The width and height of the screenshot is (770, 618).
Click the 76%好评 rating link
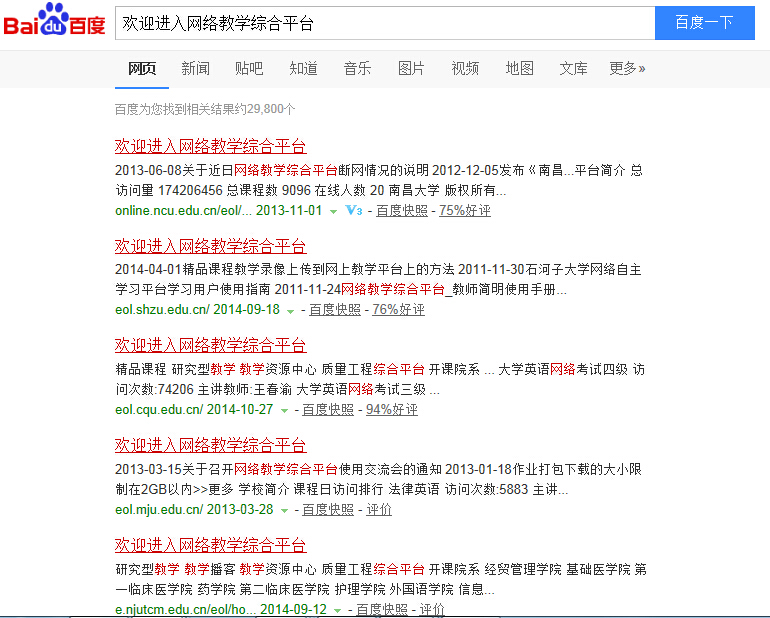(x=398, y=310)
